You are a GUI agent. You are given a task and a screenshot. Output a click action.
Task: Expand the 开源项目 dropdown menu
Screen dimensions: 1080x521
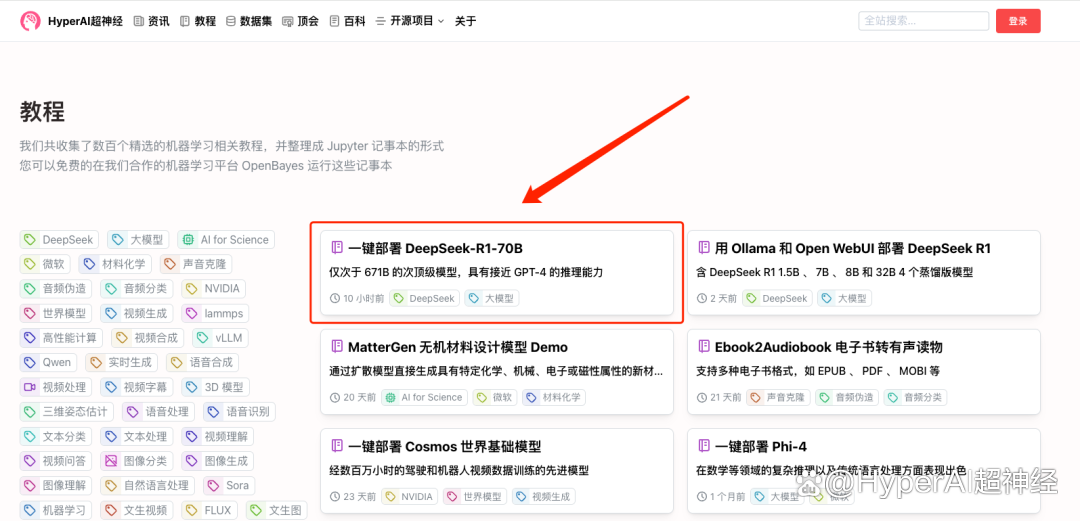tap(410, 21)
